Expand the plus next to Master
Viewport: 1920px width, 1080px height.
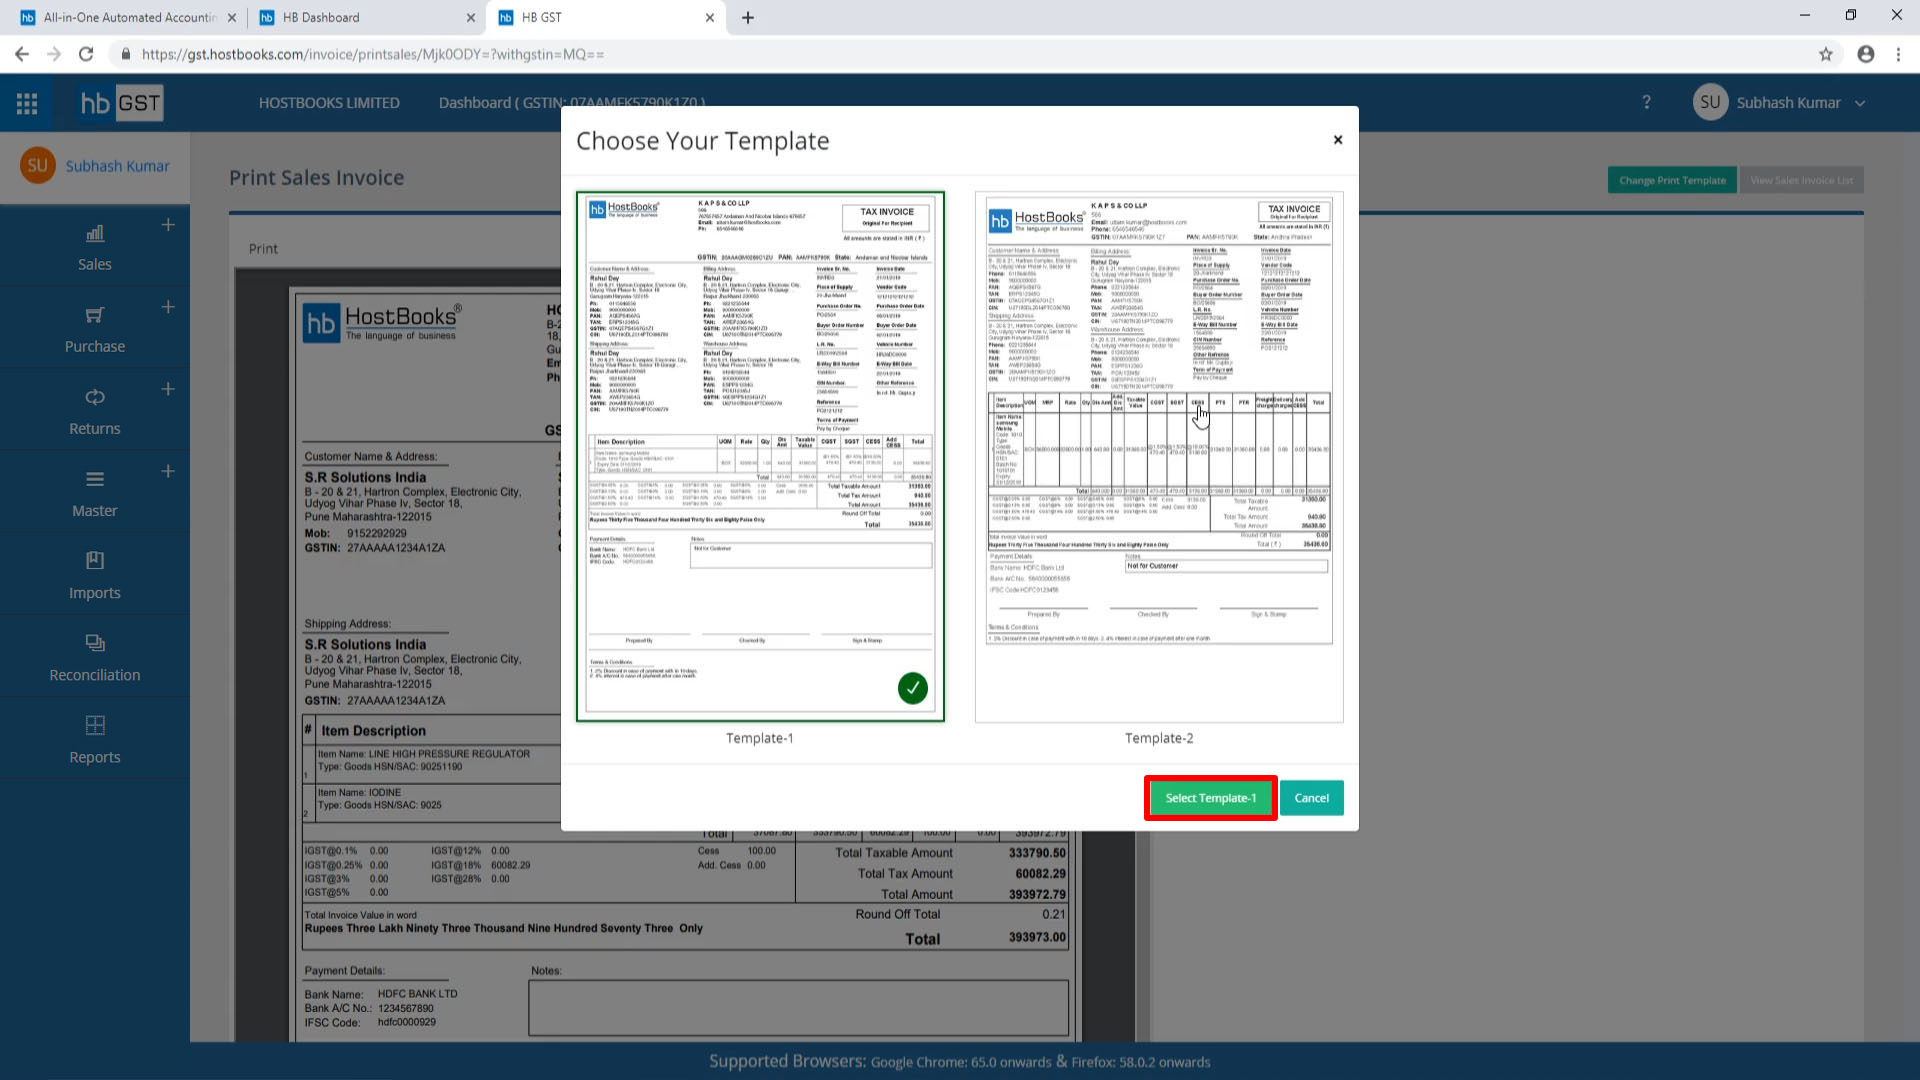tap(168, 471)
